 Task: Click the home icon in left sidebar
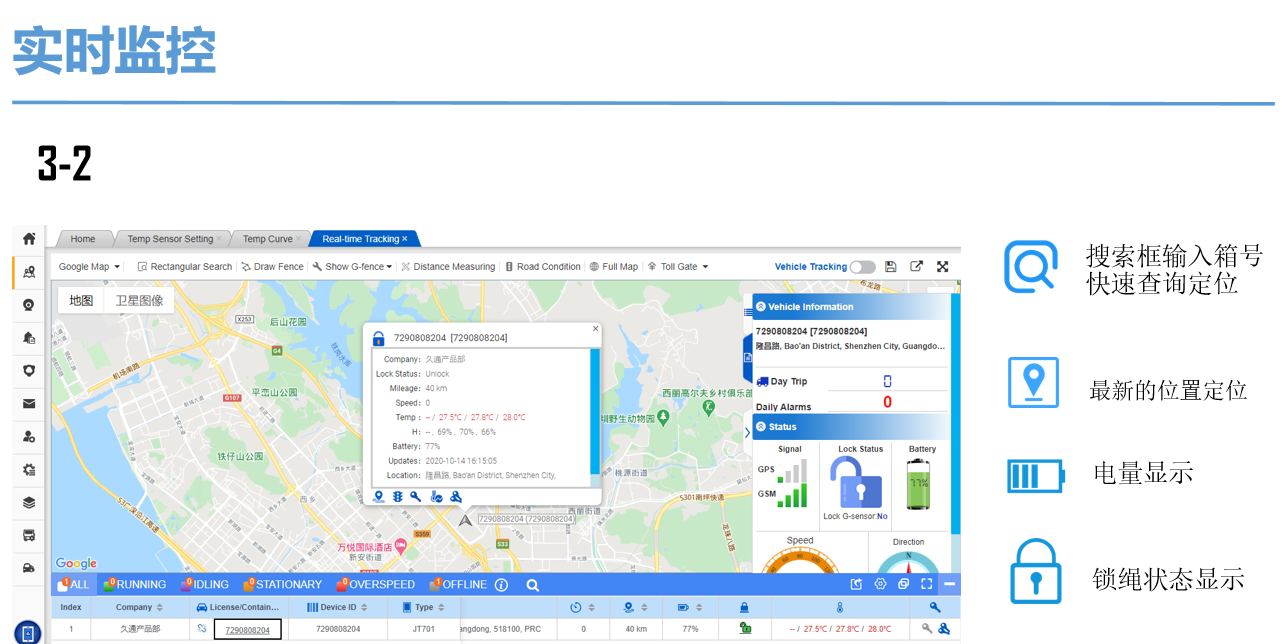[x=29, y=238]
